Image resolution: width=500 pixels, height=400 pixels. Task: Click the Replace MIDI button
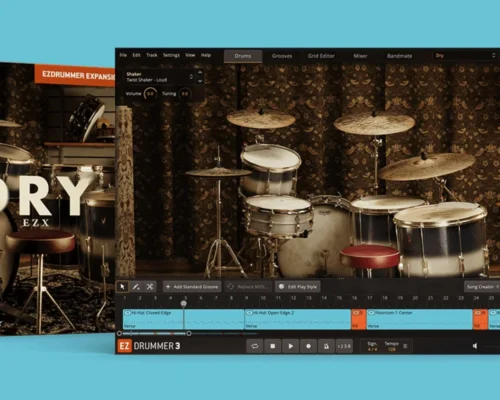coord(248,287)
